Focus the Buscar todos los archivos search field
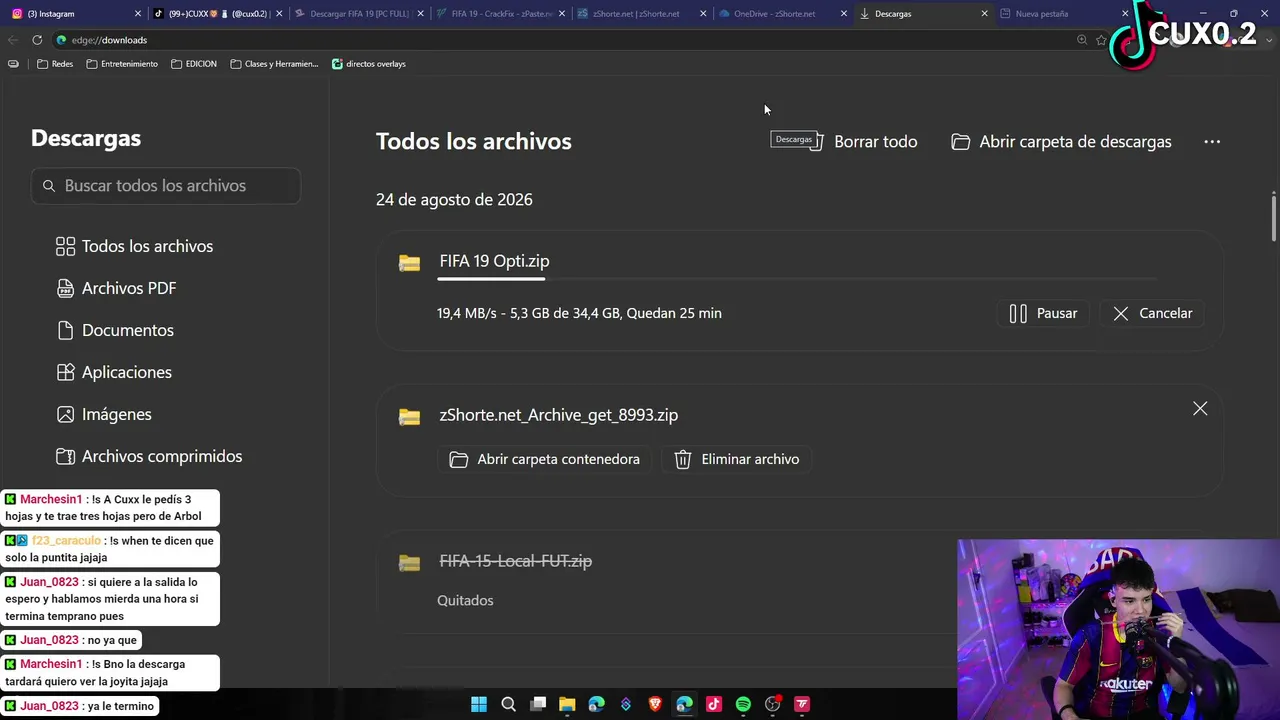The image size is (1280, 720). [166, 186]
